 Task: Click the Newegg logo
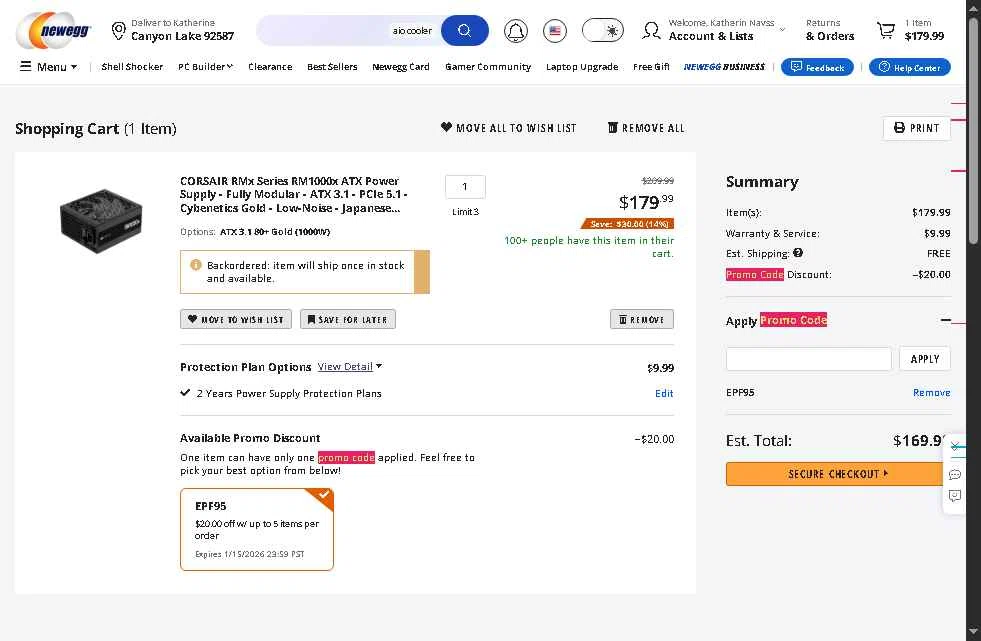click(54, 30)
